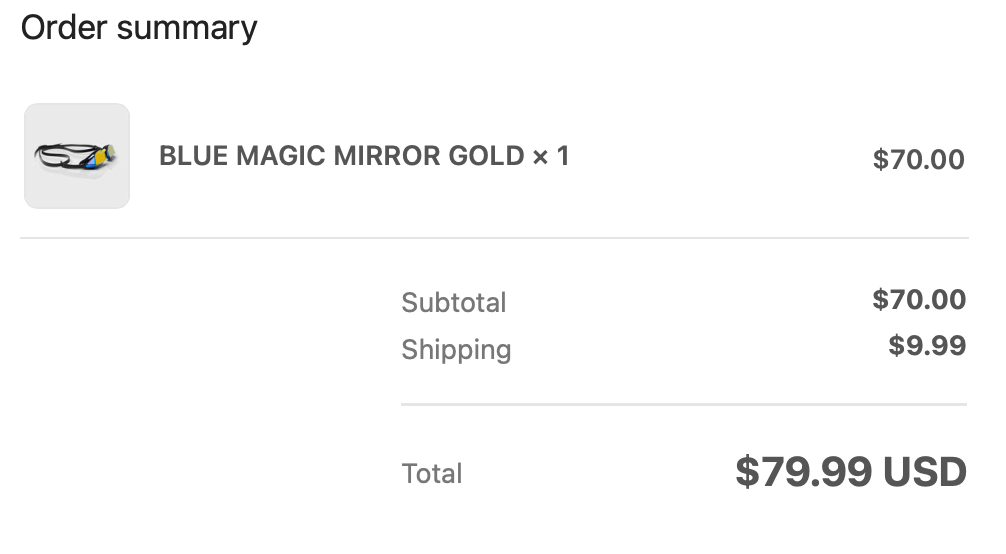
Task: Click the $79.99 total amount
Action: point(803,472)
